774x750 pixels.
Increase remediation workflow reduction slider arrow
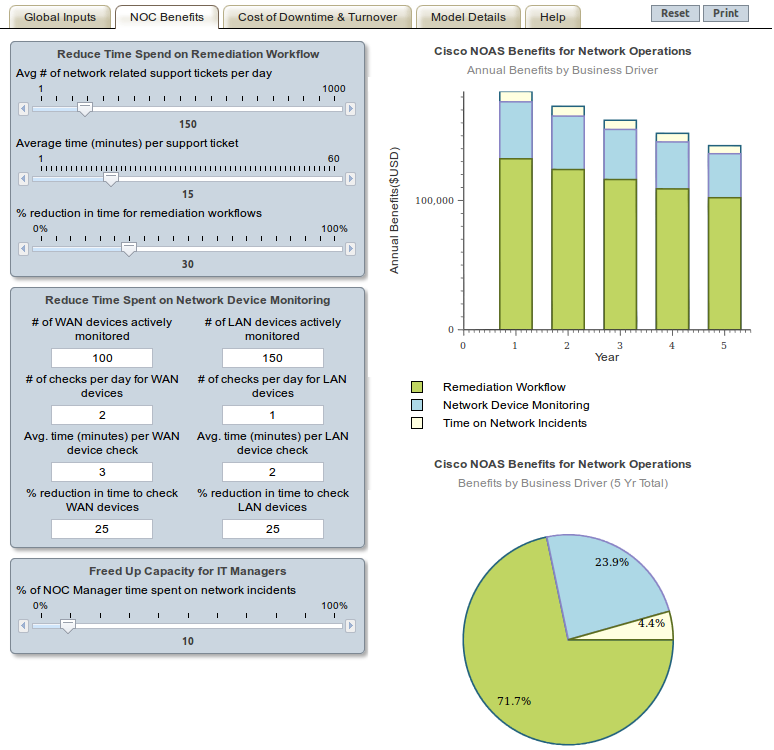[350, 249]
